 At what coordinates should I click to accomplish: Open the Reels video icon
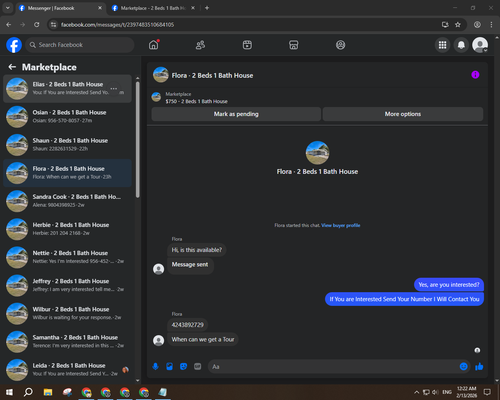[247, 45]
